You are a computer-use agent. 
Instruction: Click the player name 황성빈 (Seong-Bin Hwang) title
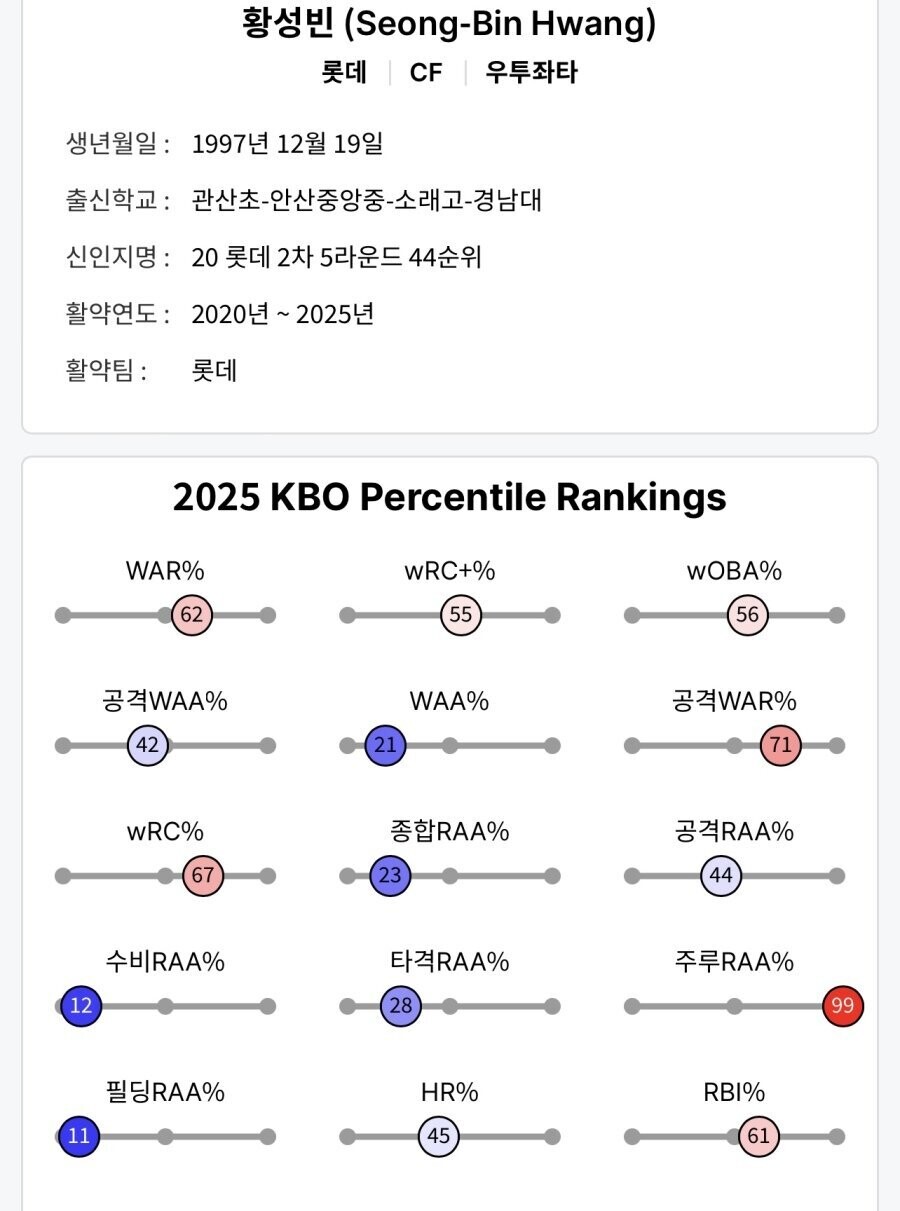tap(449, 22)
